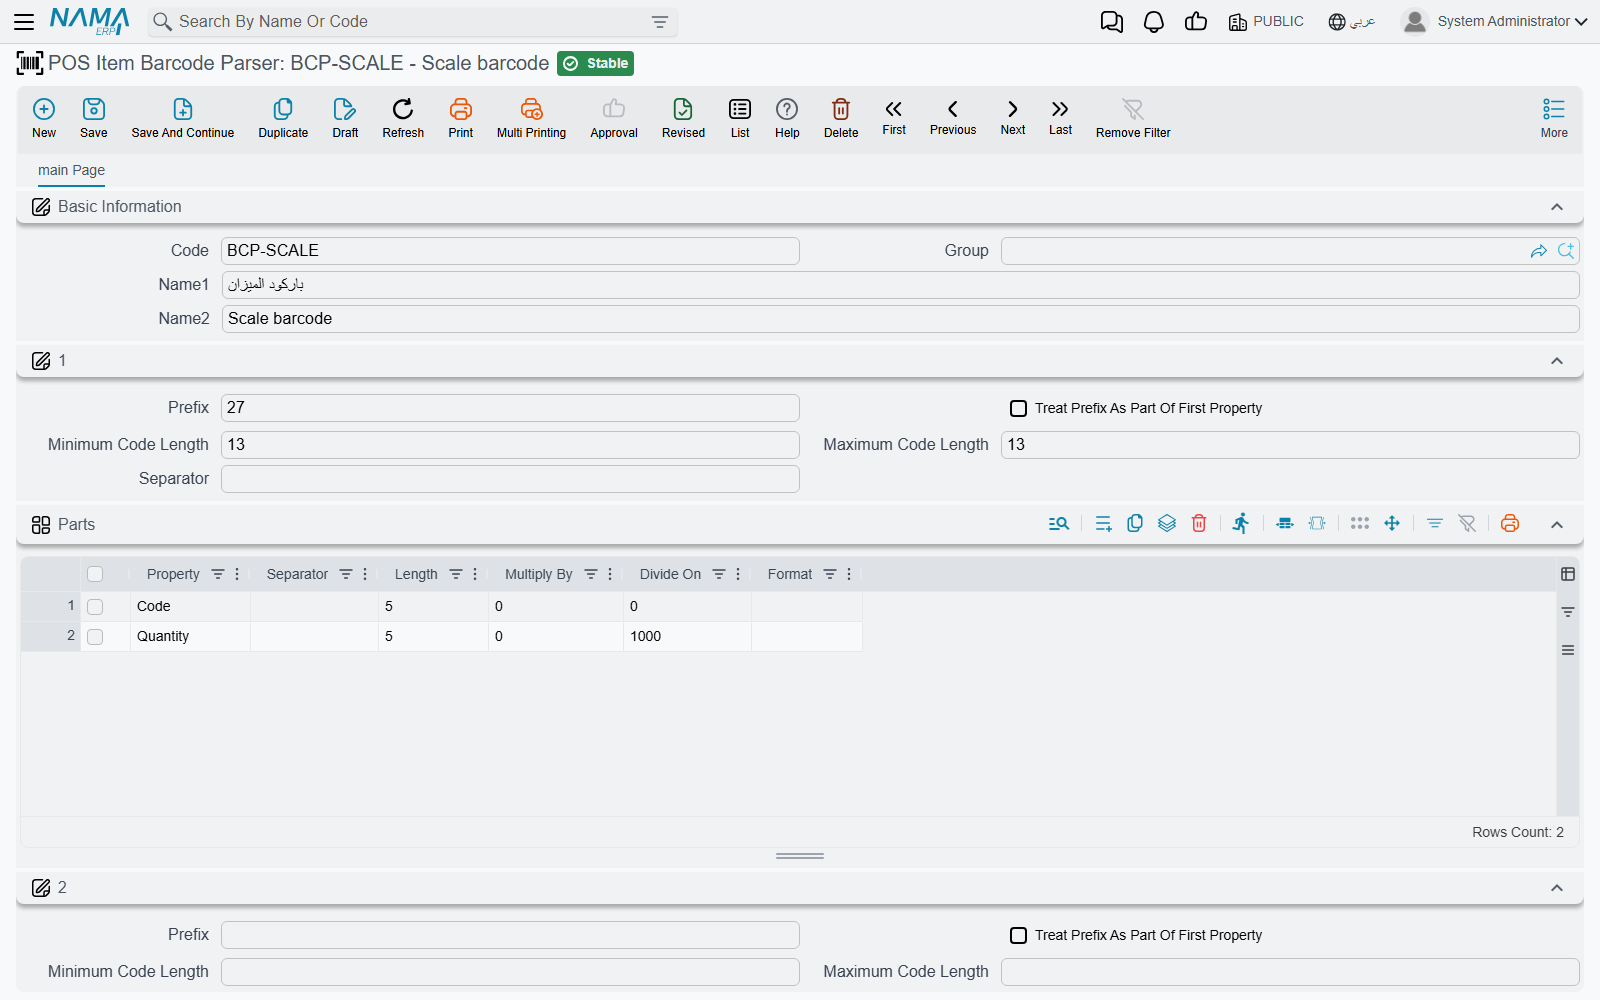Delete selected row in Parts toolbar
The height and width of the screenshot is (1000, 1600).
[1199, 523]
